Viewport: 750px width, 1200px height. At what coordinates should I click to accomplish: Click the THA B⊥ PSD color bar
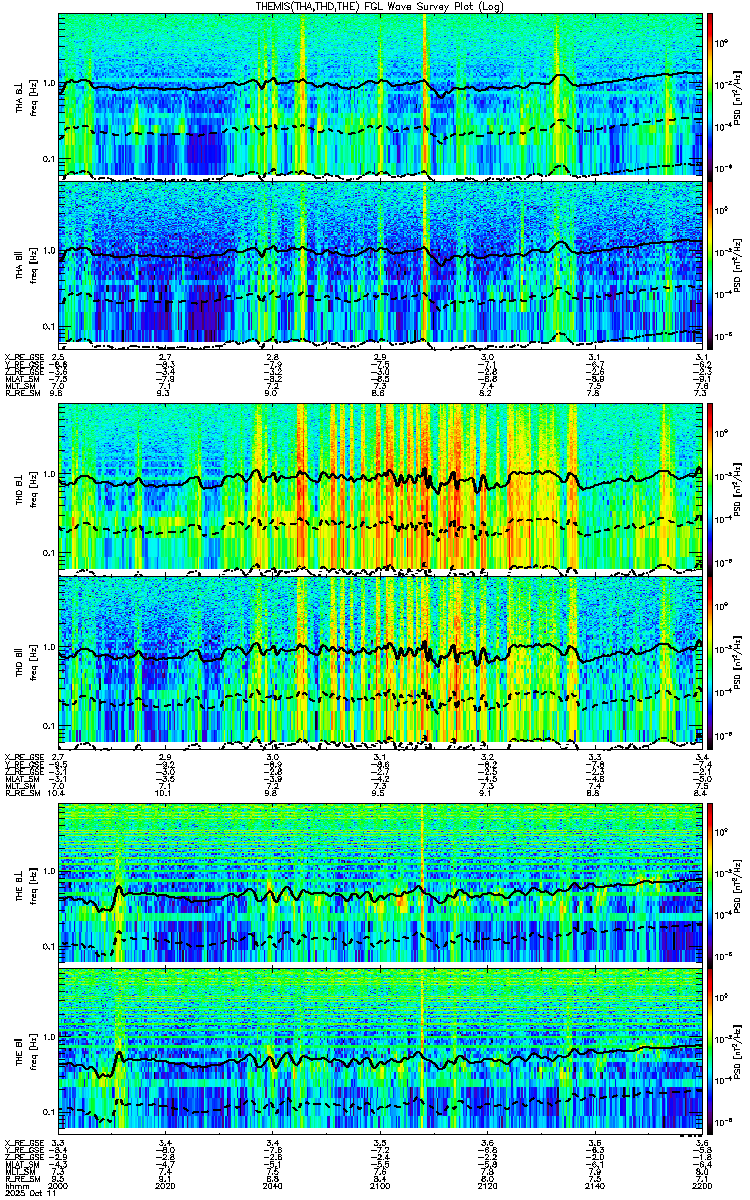[x=710, y=95]
